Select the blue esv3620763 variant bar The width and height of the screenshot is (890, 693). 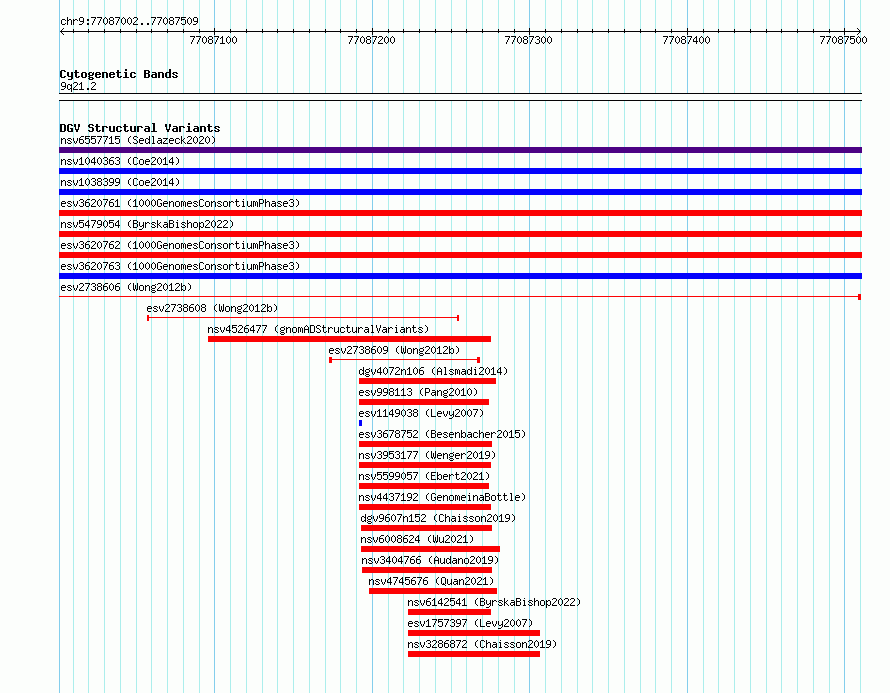460,276
